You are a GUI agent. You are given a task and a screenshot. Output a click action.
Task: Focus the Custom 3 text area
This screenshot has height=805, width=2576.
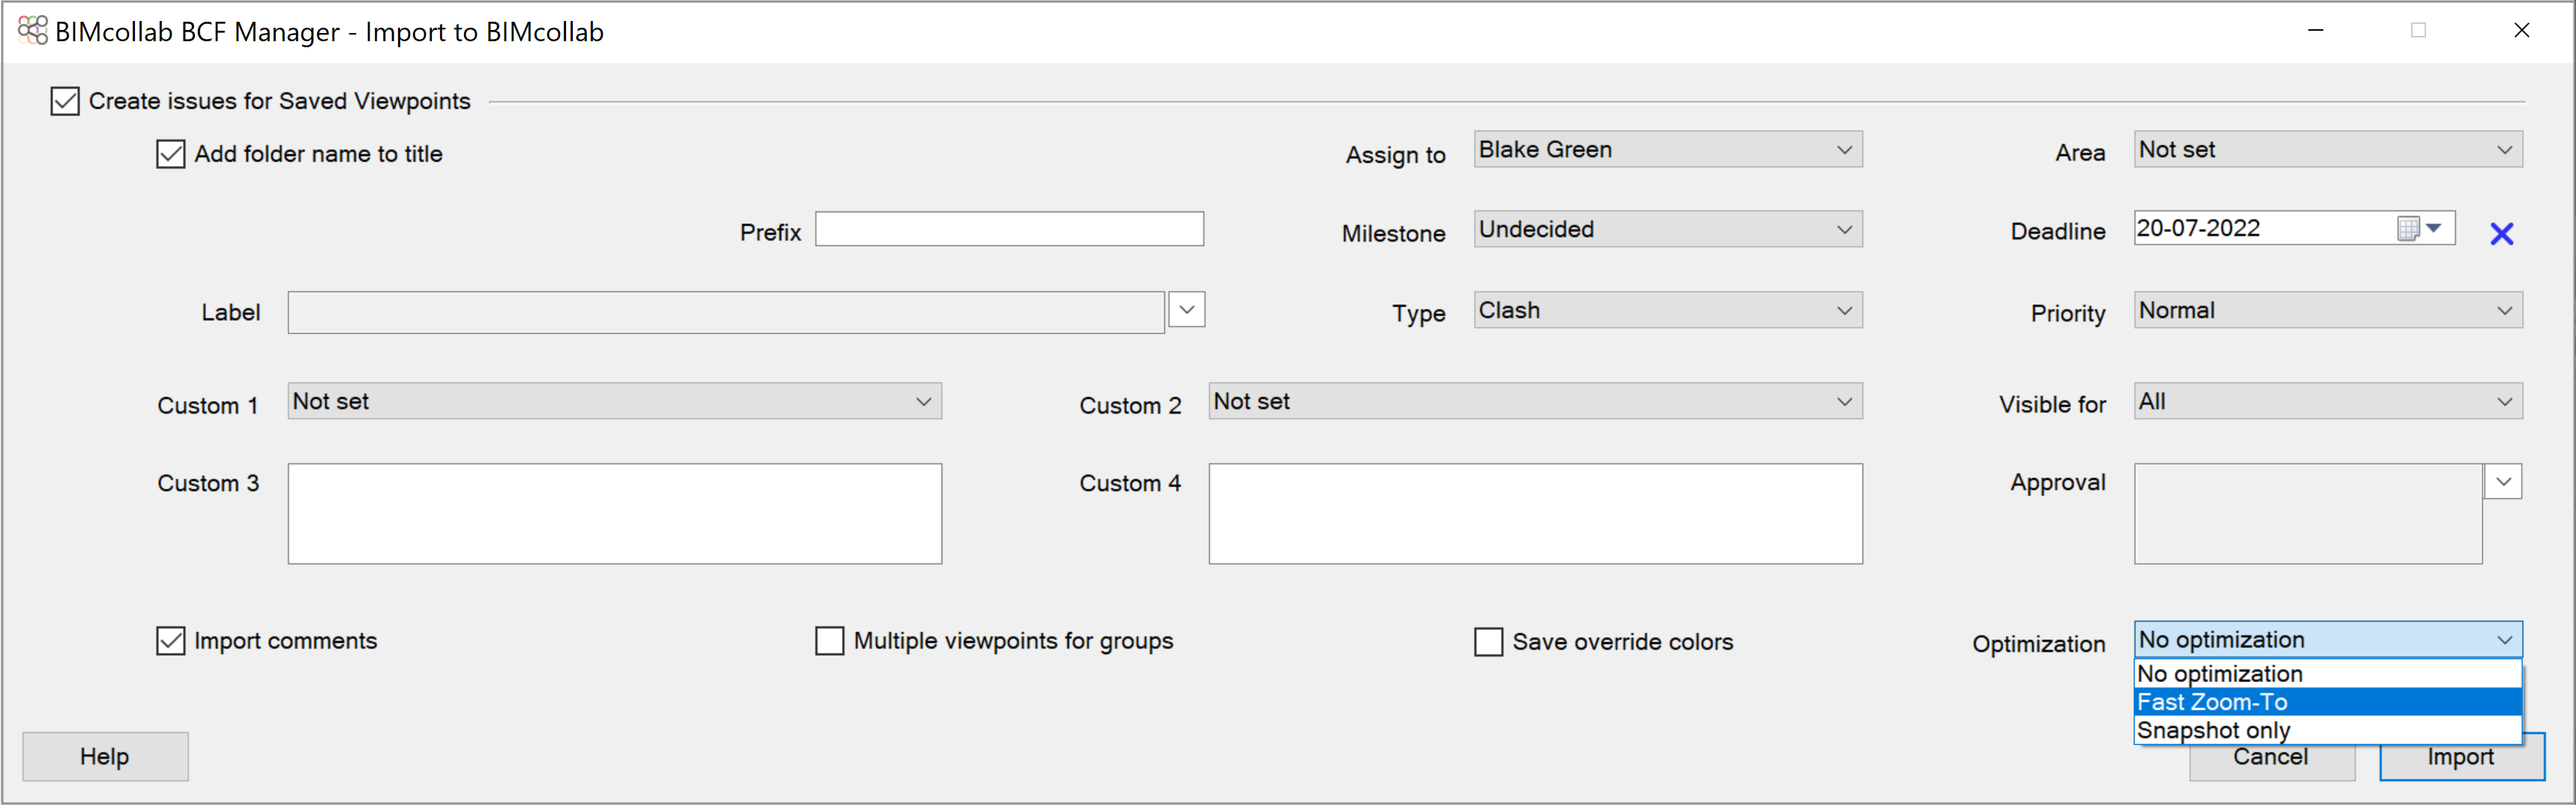pyautogui.click(x=614, y=514)
